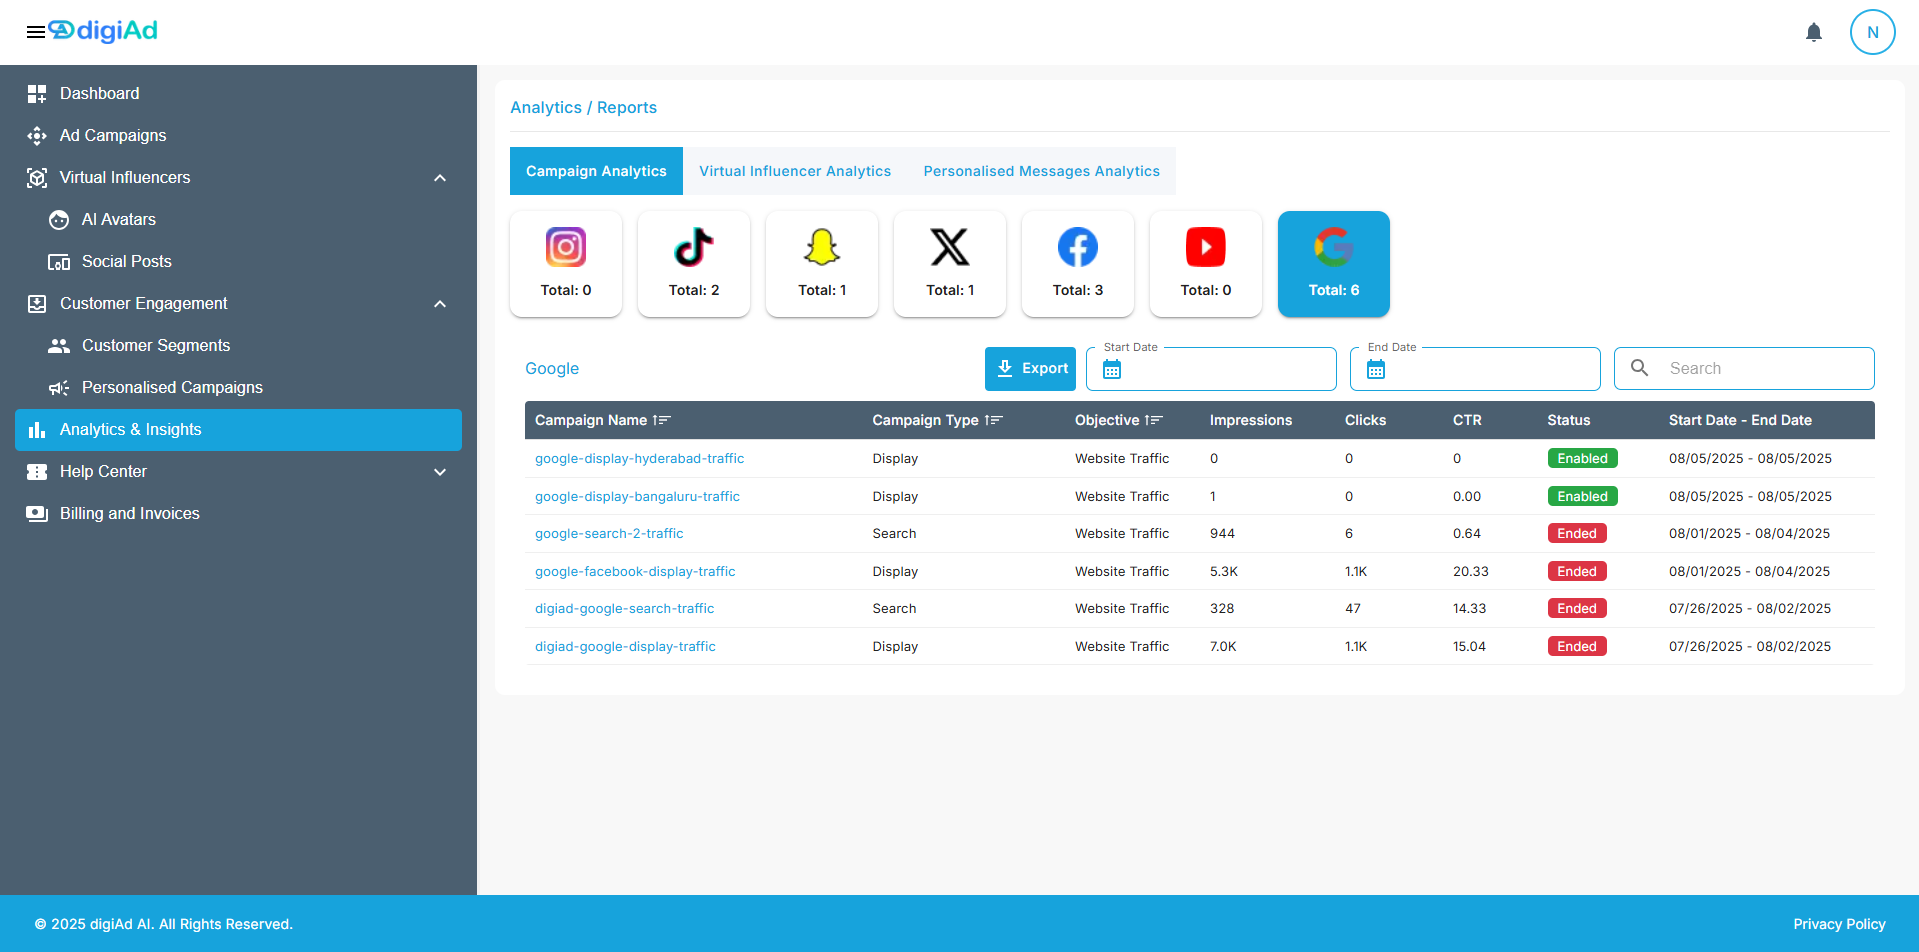
Task: Select the X platform card
Action: (x=950, y=264)
